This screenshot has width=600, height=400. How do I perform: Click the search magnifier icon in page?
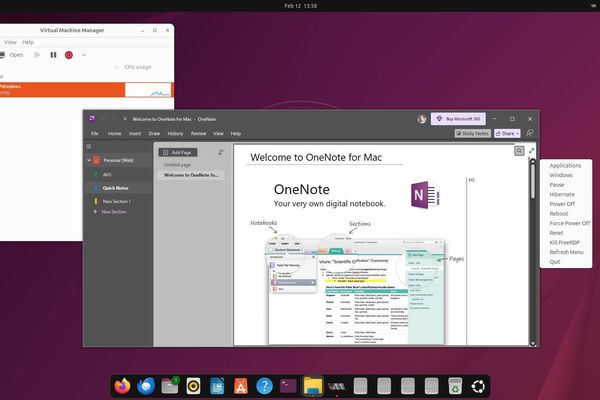point(519,151)
